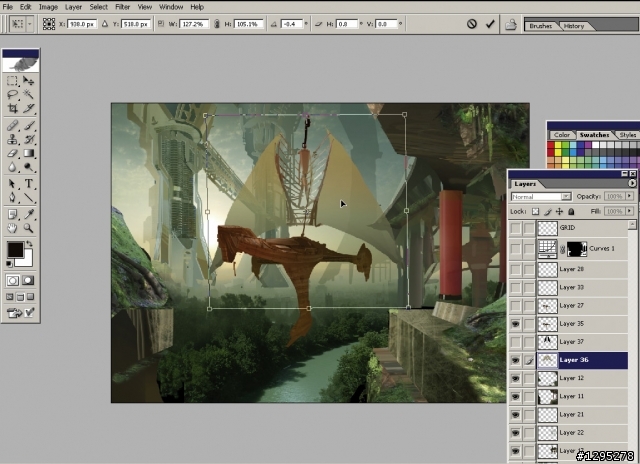This screenshot has width=640, height=464.
Task: Pick the red swatch in Swatches panel
Action: coord(551,145)
